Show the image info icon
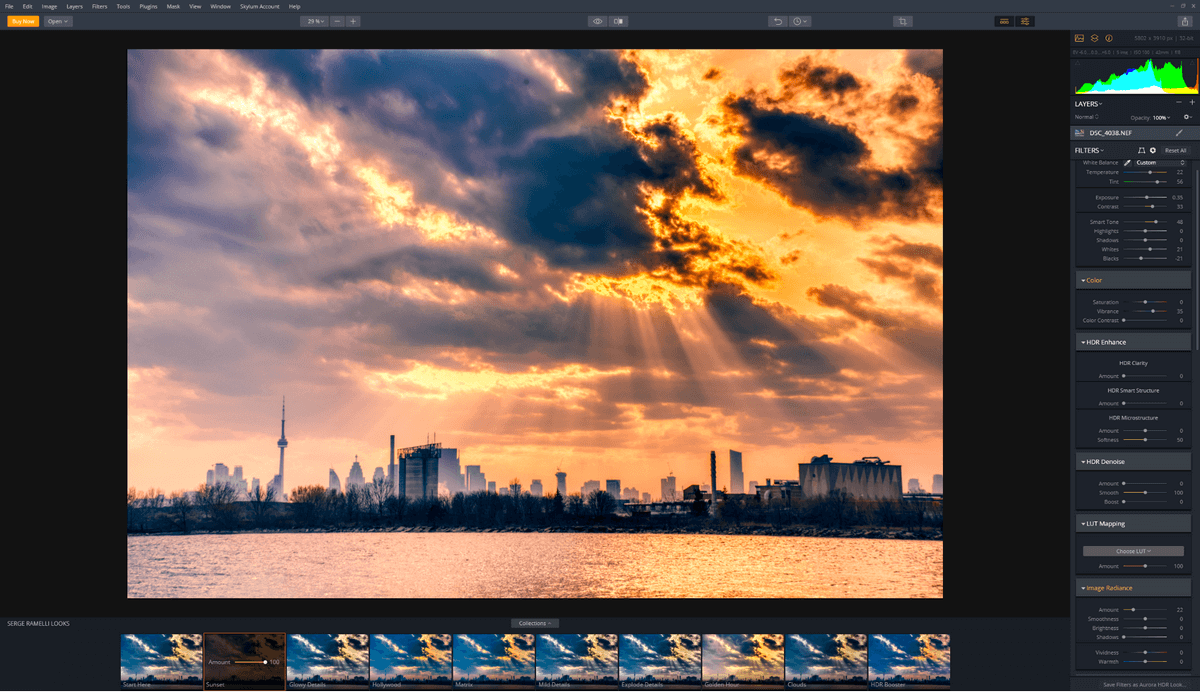The height and width of the screenshot is (692, 1200). [x=1109, y=38]
